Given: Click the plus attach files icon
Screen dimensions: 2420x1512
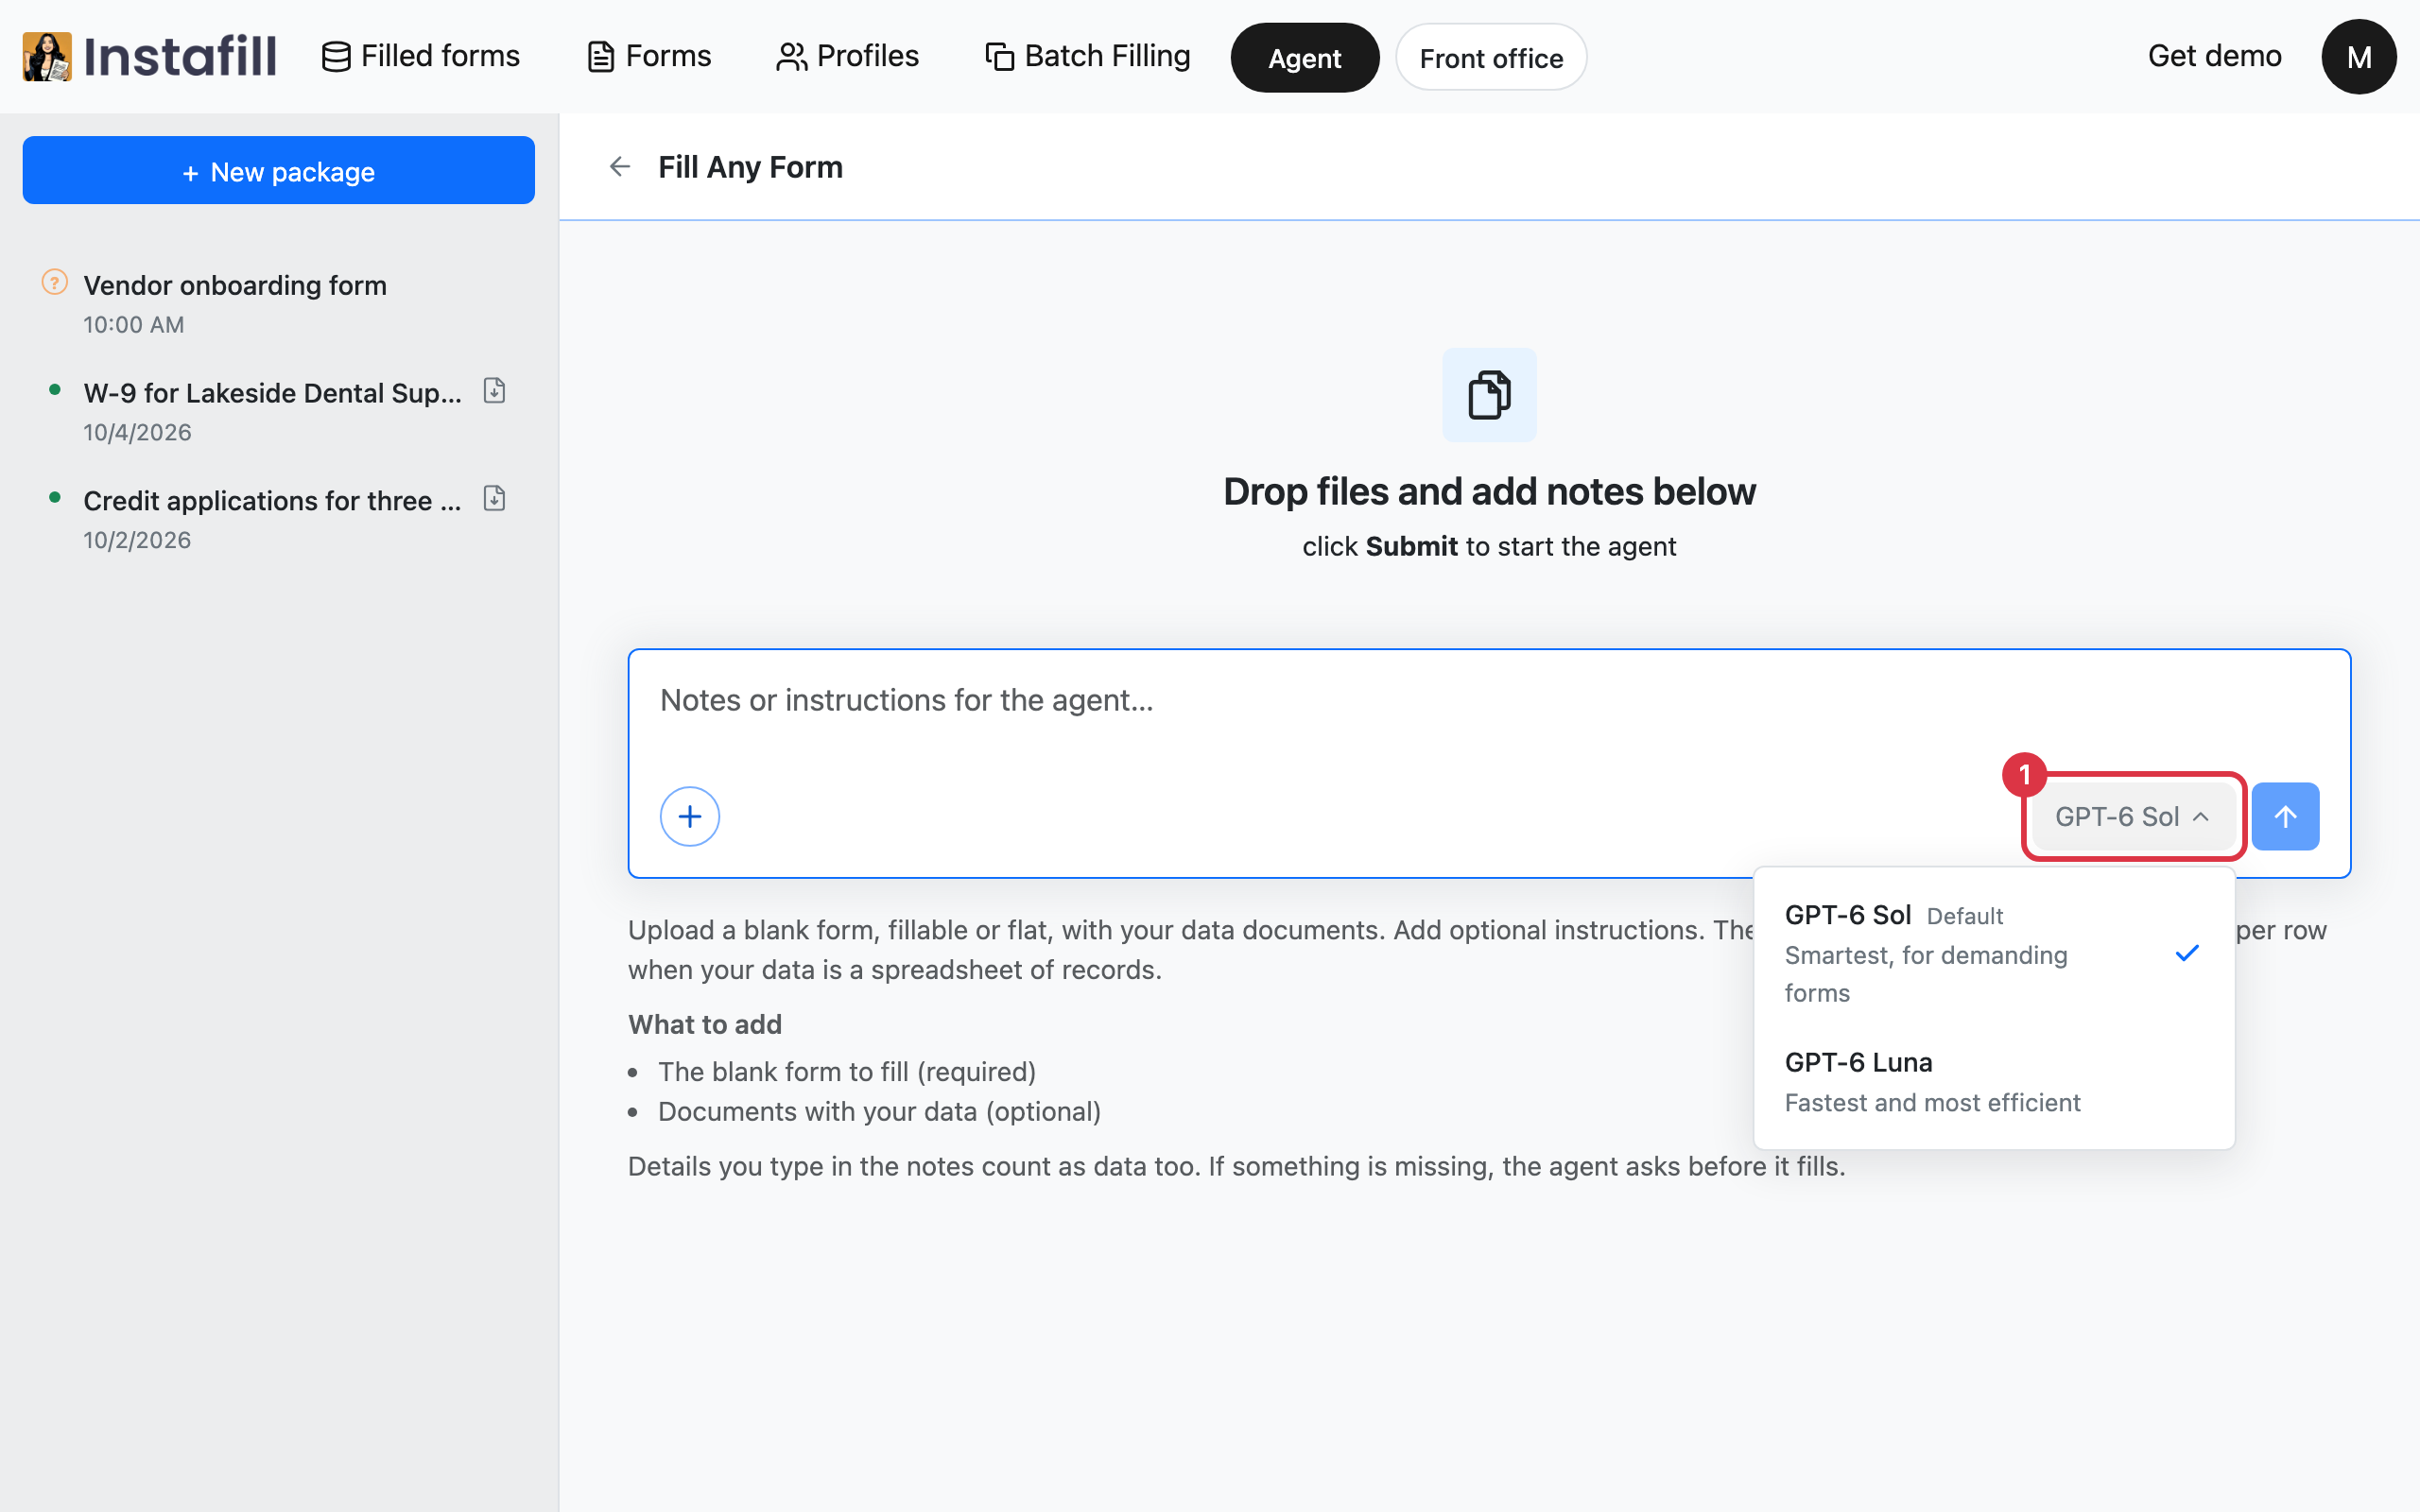Looking at the screenshot, I should 690,816.
